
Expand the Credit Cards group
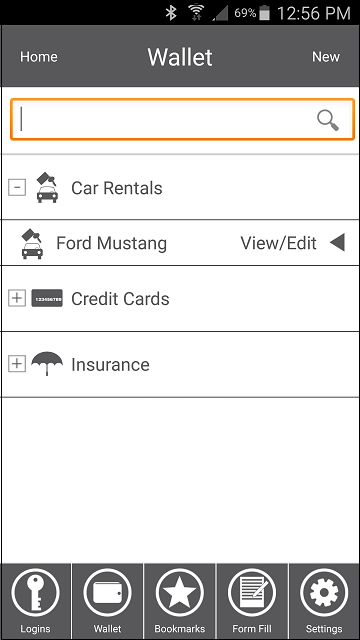coord(17,298)
